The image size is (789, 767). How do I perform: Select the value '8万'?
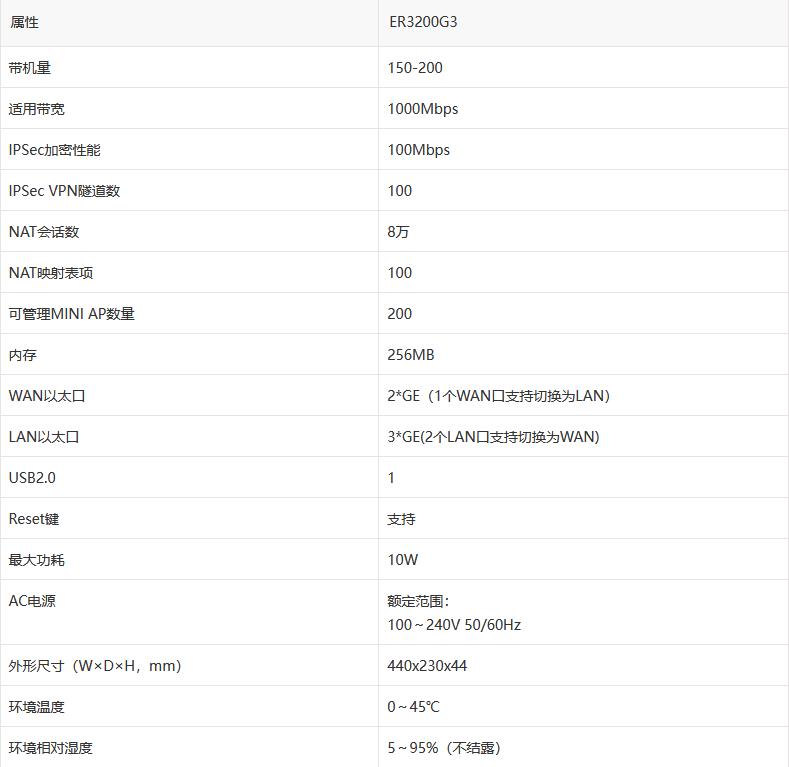point(398,232)
